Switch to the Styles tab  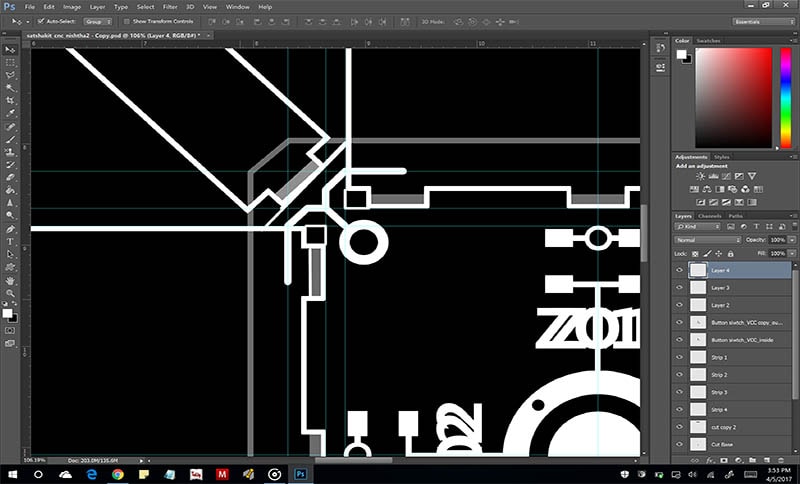722,157
